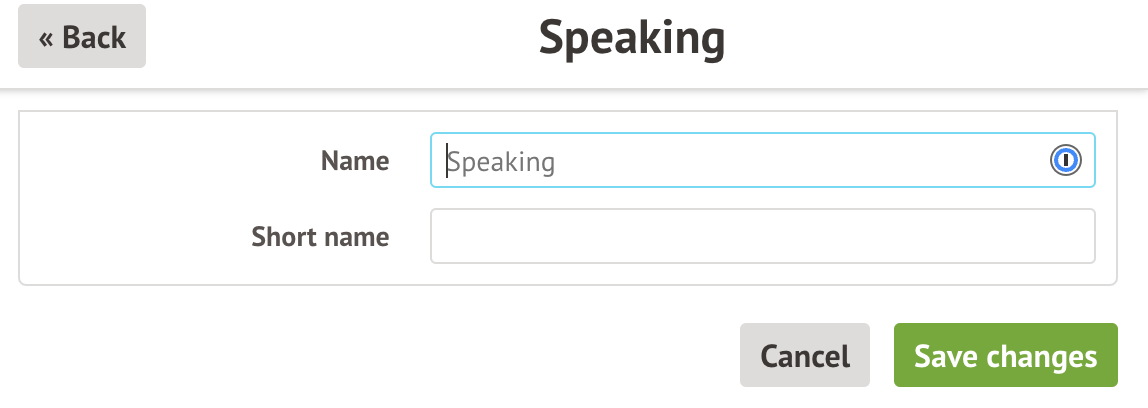Click the blinking text cursor in Name field
This screenshot has height=408, width=1148.
tap(446, 161)
